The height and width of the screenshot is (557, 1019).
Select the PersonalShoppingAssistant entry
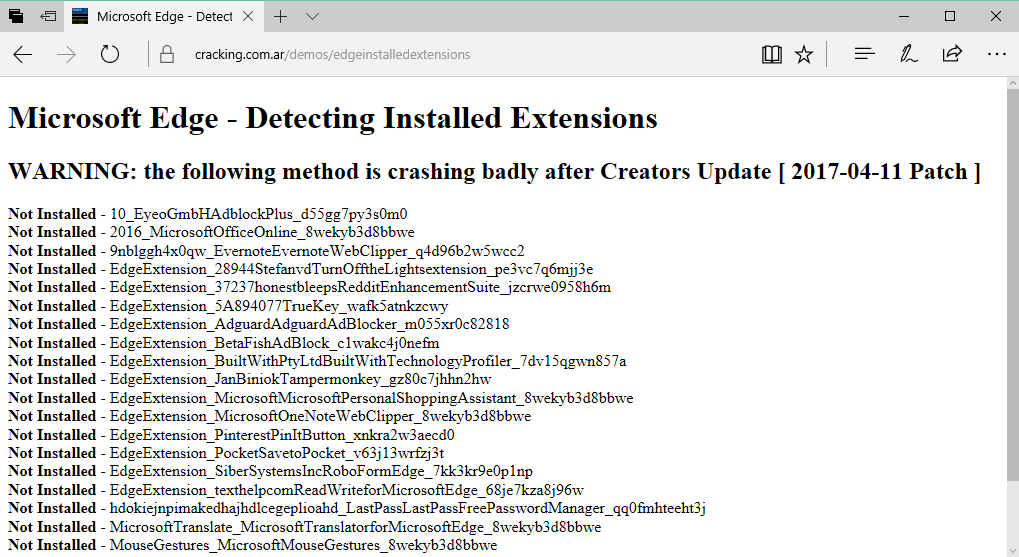320,398
